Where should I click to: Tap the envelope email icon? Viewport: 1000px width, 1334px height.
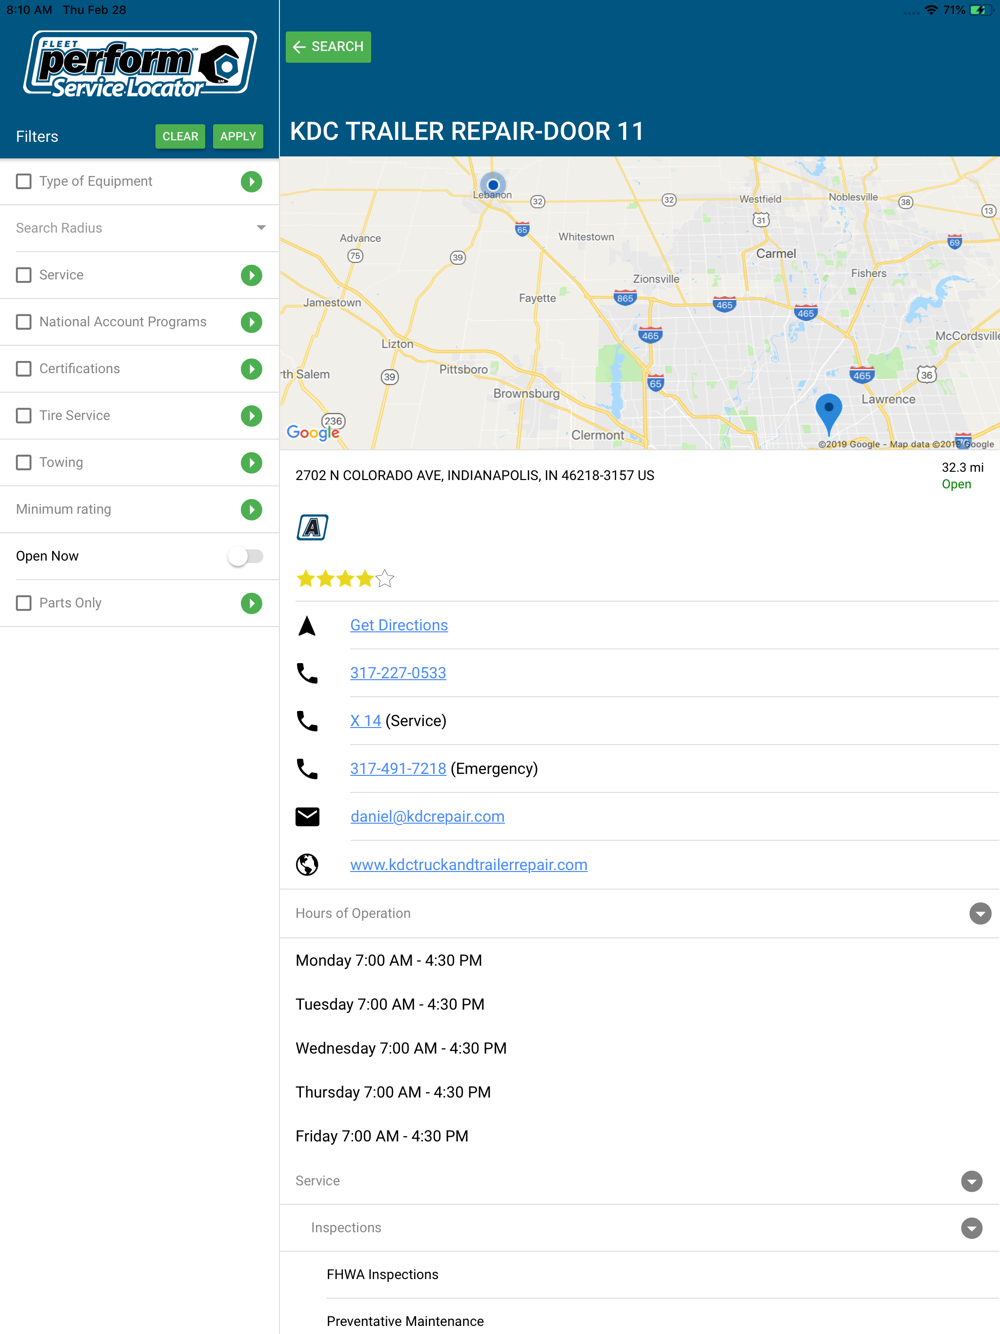307,817
